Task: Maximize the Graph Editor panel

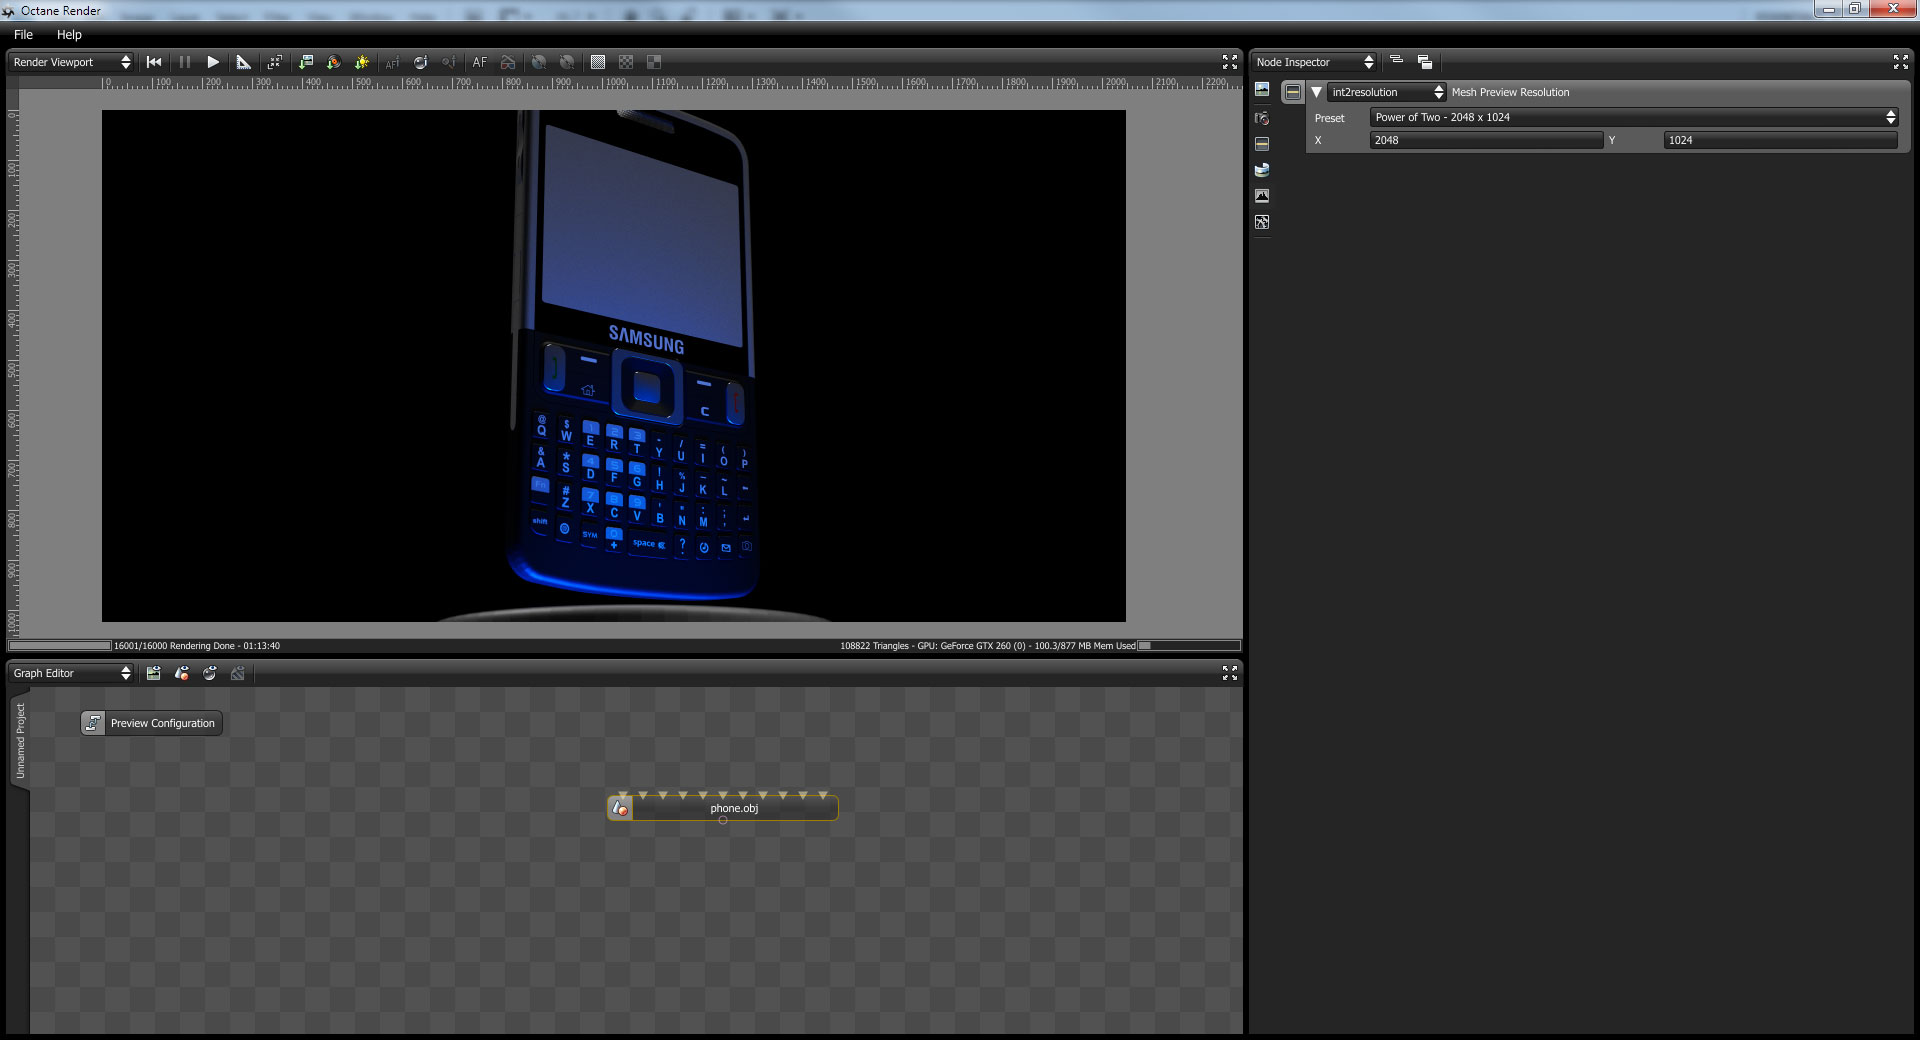Action: [1230, 673]
